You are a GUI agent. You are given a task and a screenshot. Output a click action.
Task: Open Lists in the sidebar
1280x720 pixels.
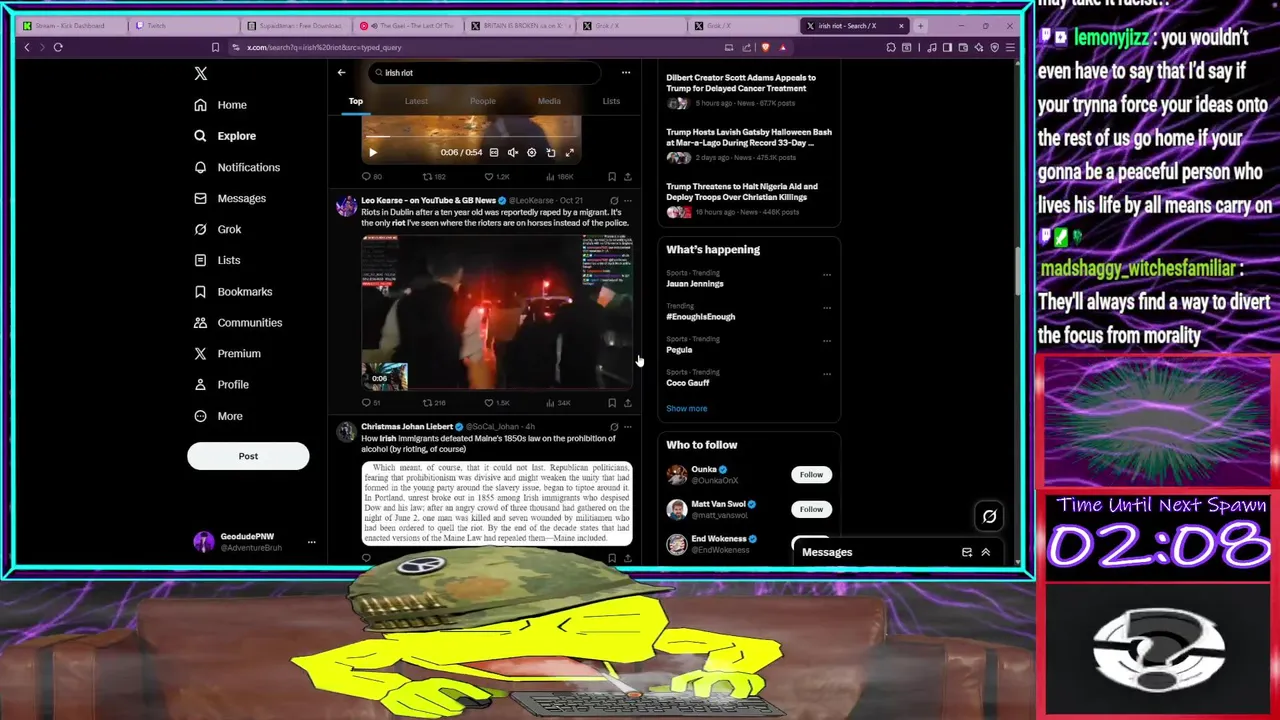point(218,260)
